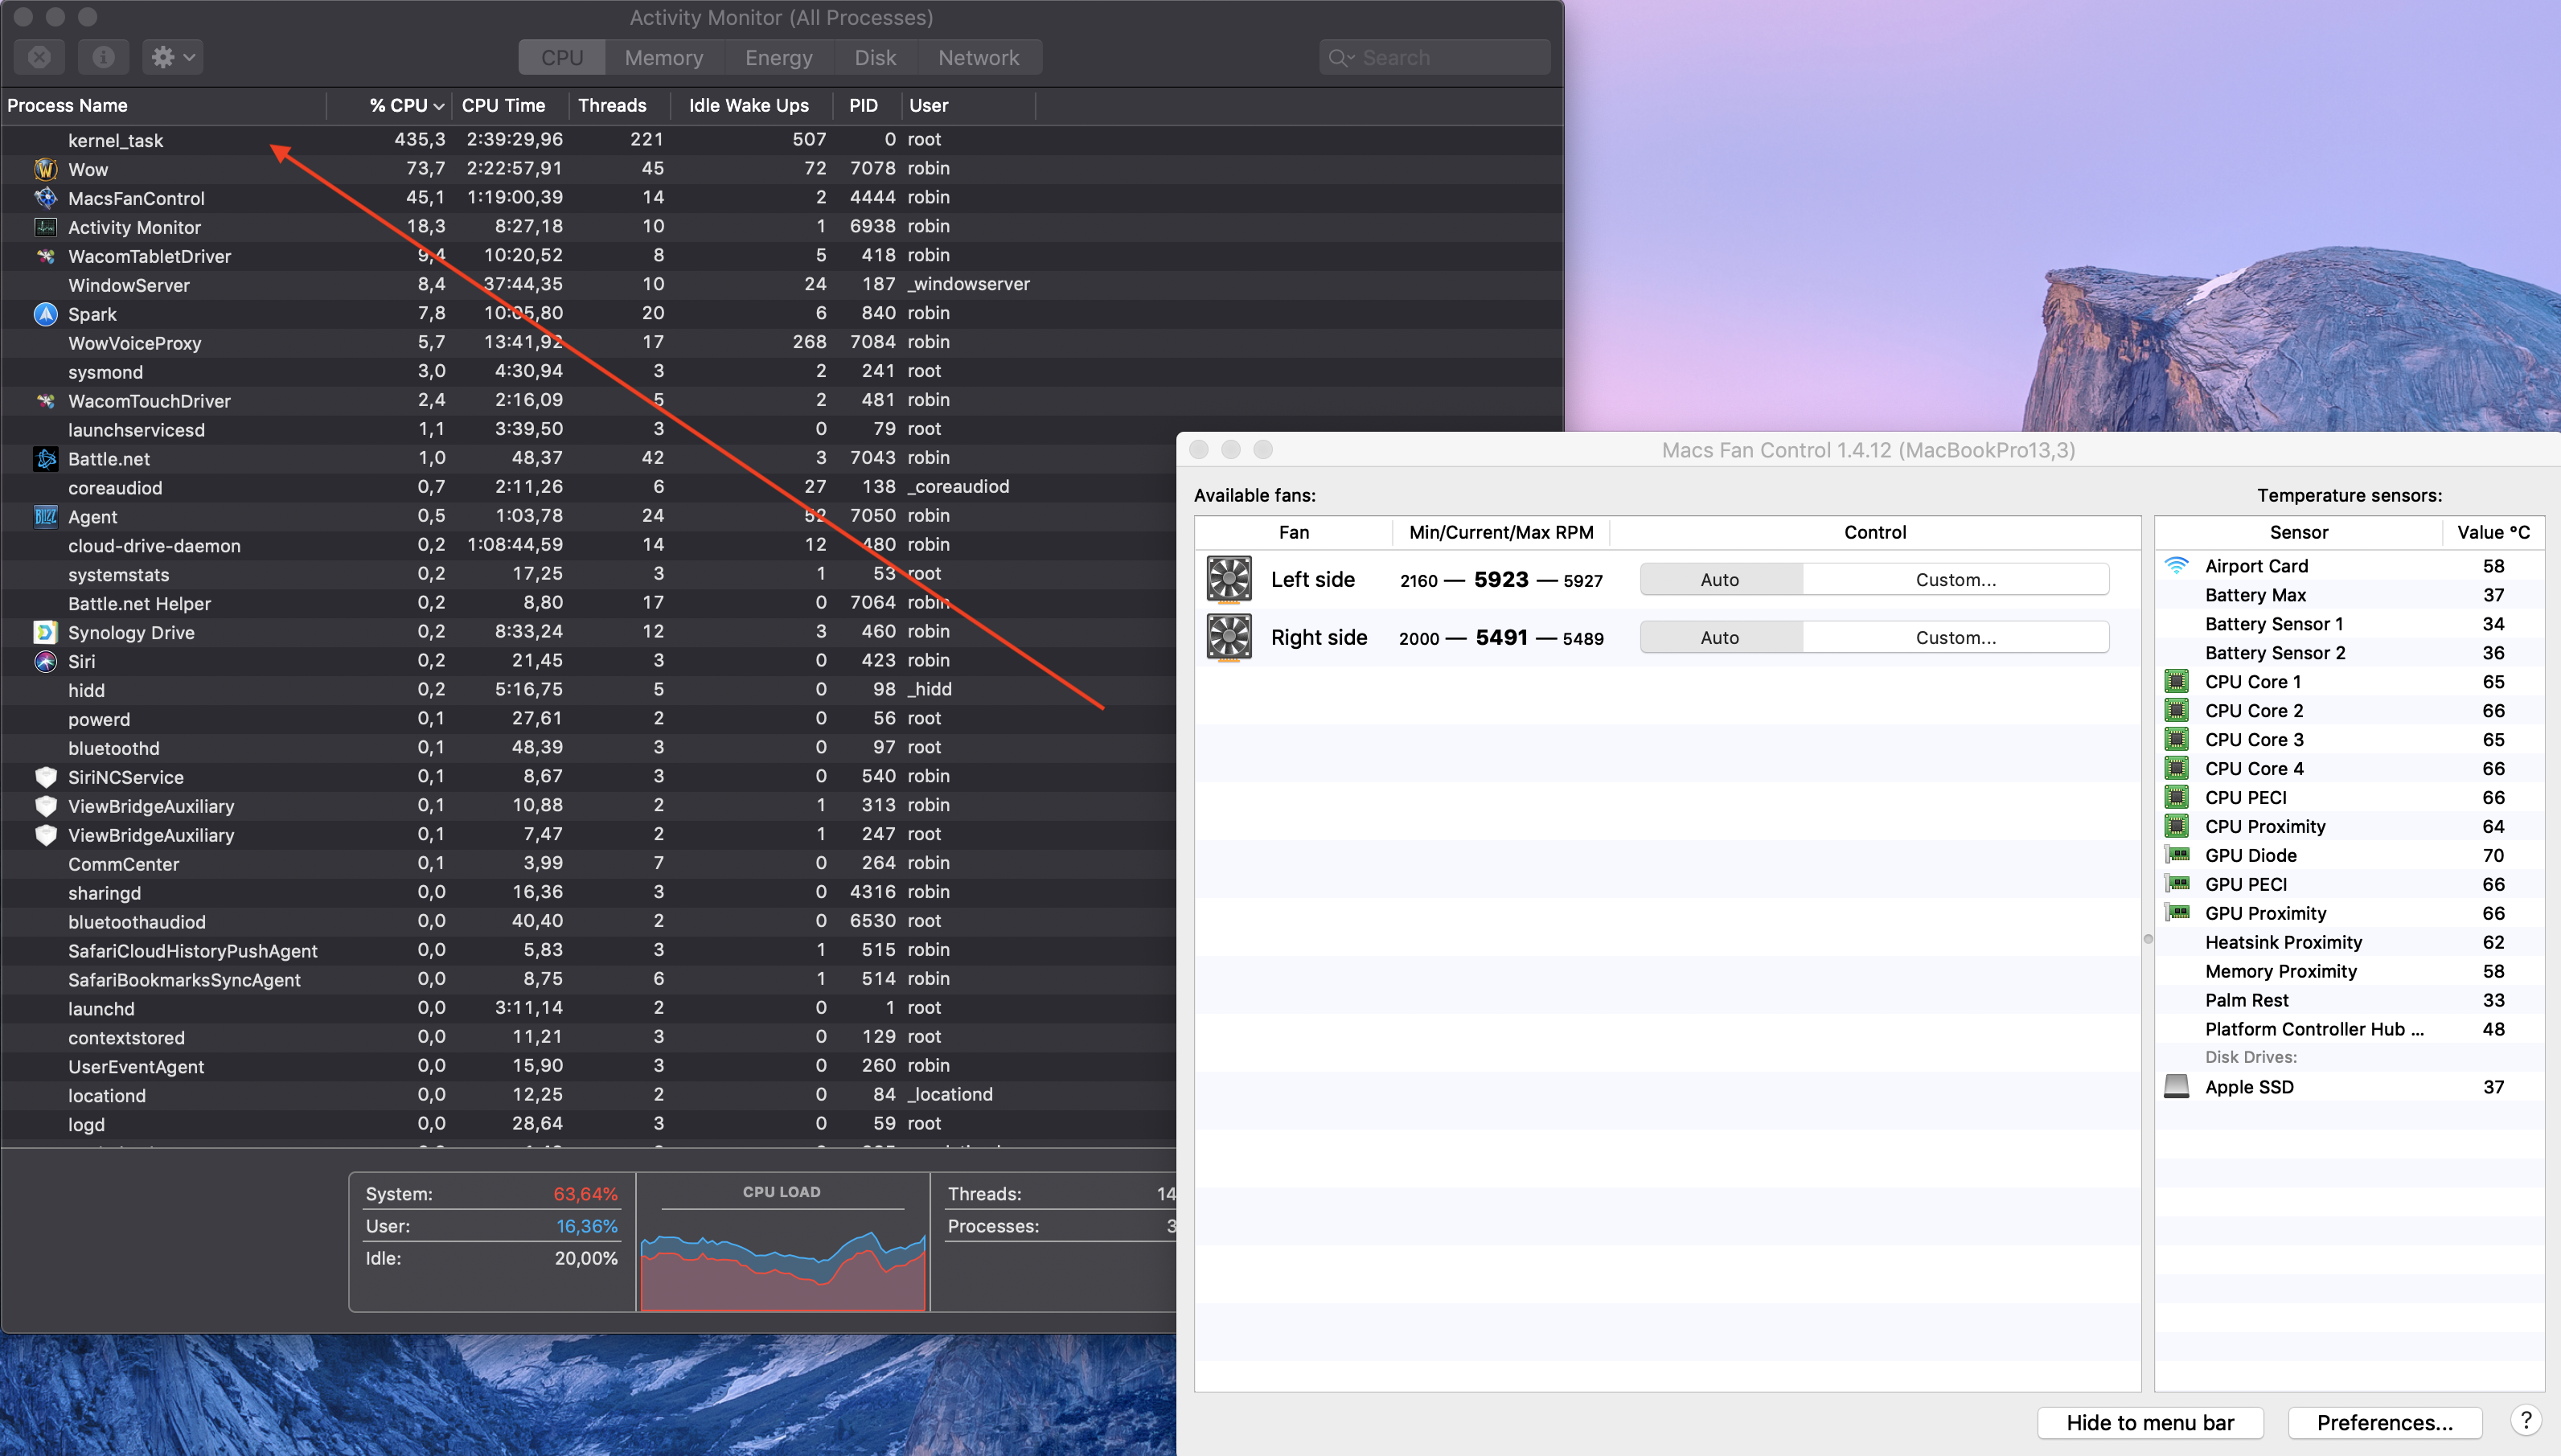2561x1456 pixels.
Task: Select the Battery Max sensor row
Action: tap(2349, 596)
